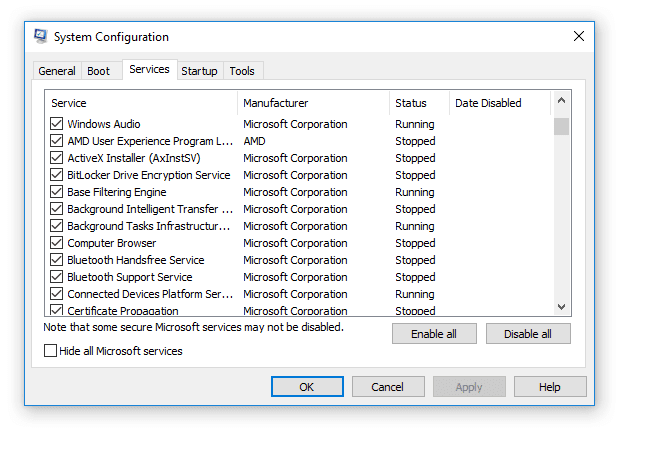Screen dimensions: 656x452
Task: Switch to the Startup tab
Action: pos(200,71)
